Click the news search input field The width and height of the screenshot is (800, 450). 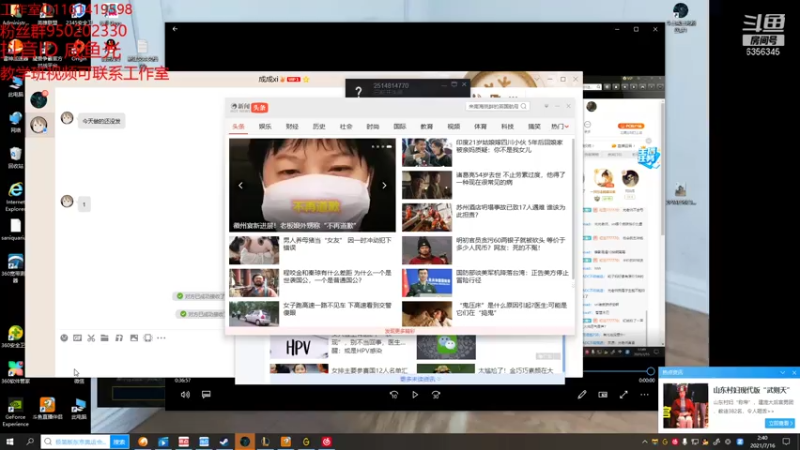493,106
